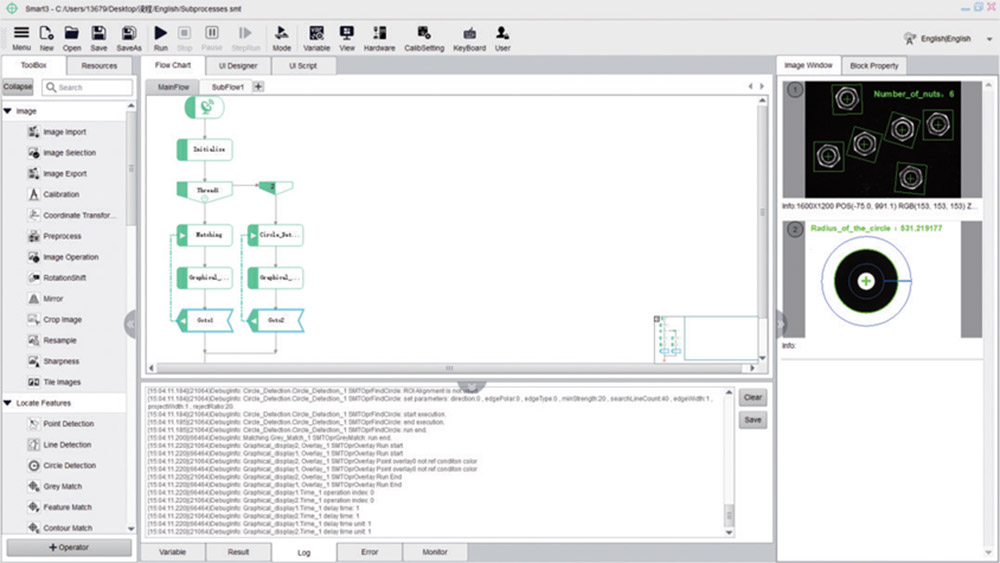Image resolution: width=1000 pixels, height=563 pixels.
Task: Run the flow with Run button
Action: coord(161,38)
